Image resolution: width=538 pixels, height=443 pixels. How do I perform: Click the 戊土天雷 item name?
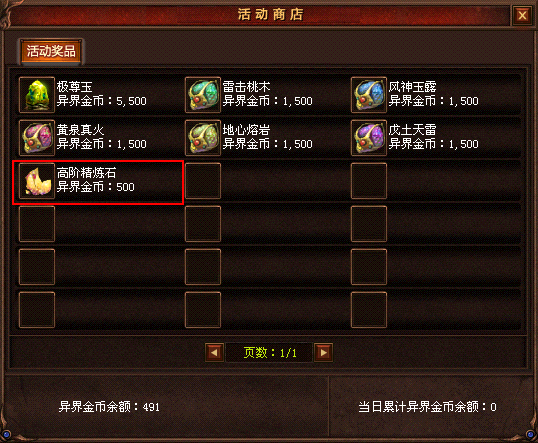(x=412, y=130)
